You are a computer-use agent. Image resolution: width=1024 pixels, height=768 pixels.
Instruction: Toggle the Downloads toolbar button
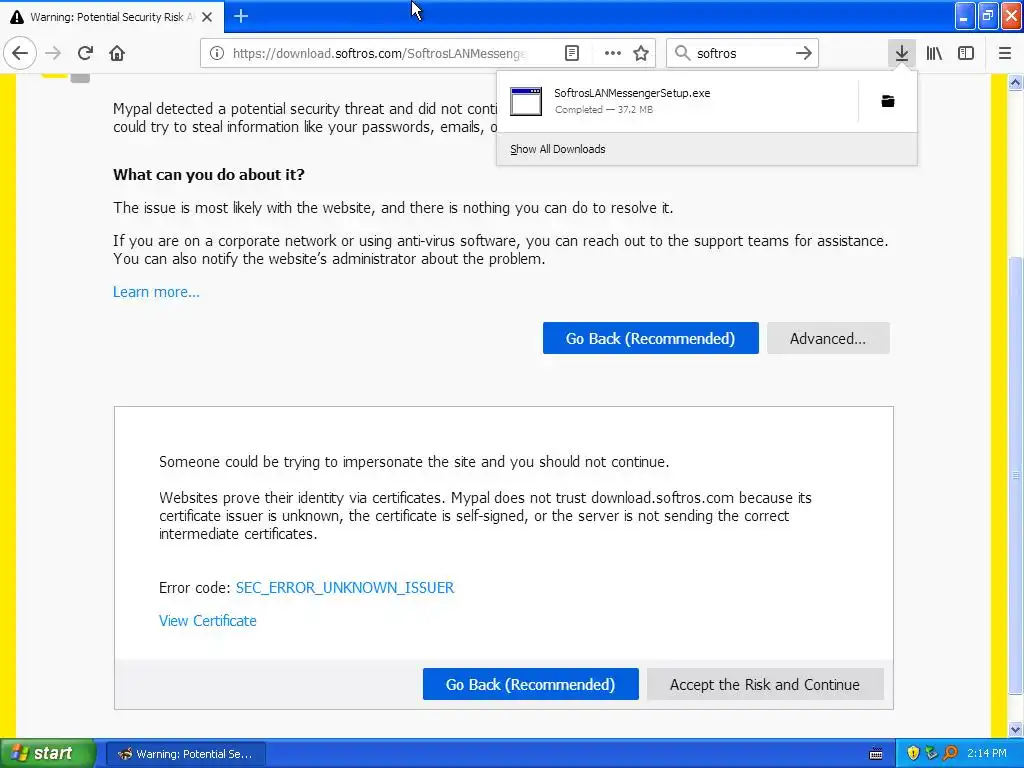point(902,53)
